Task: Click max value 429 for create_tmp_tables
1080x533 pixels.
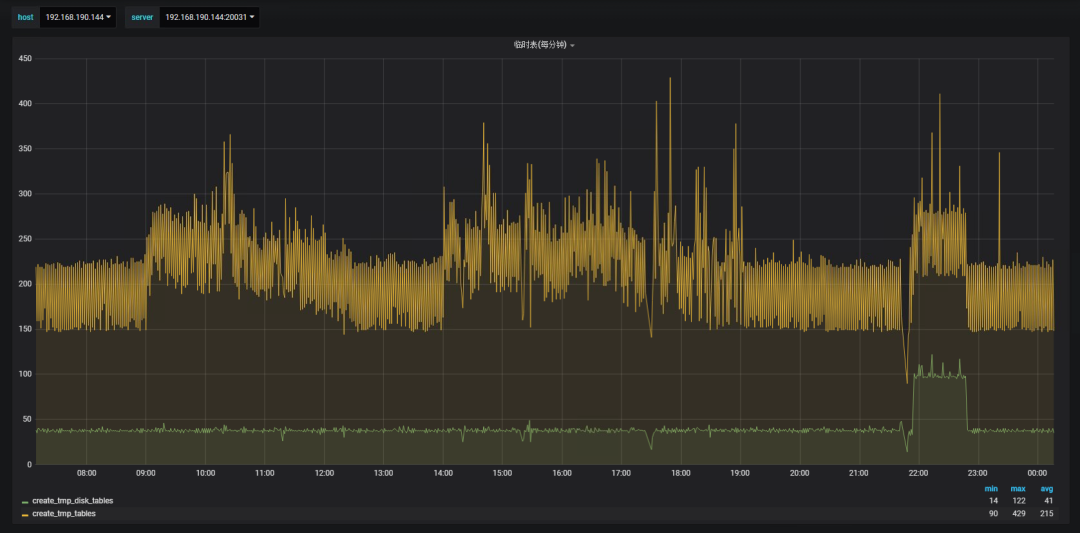Action: tap(1018, 513)
